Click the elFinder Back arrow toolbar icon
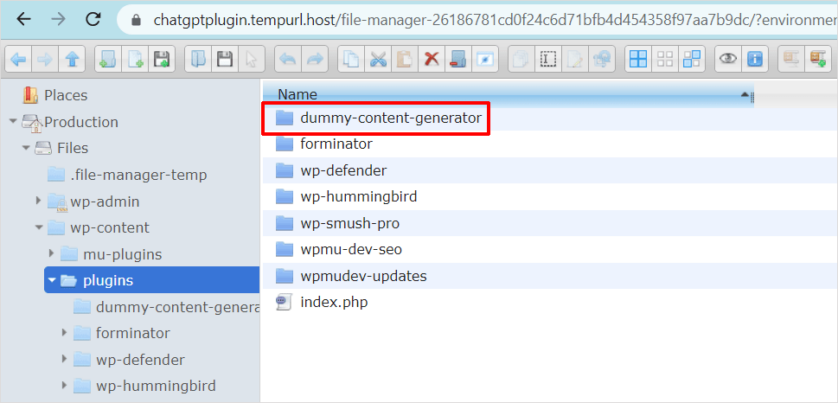This screenshot has height=403, width=838. tap(17, 59)
